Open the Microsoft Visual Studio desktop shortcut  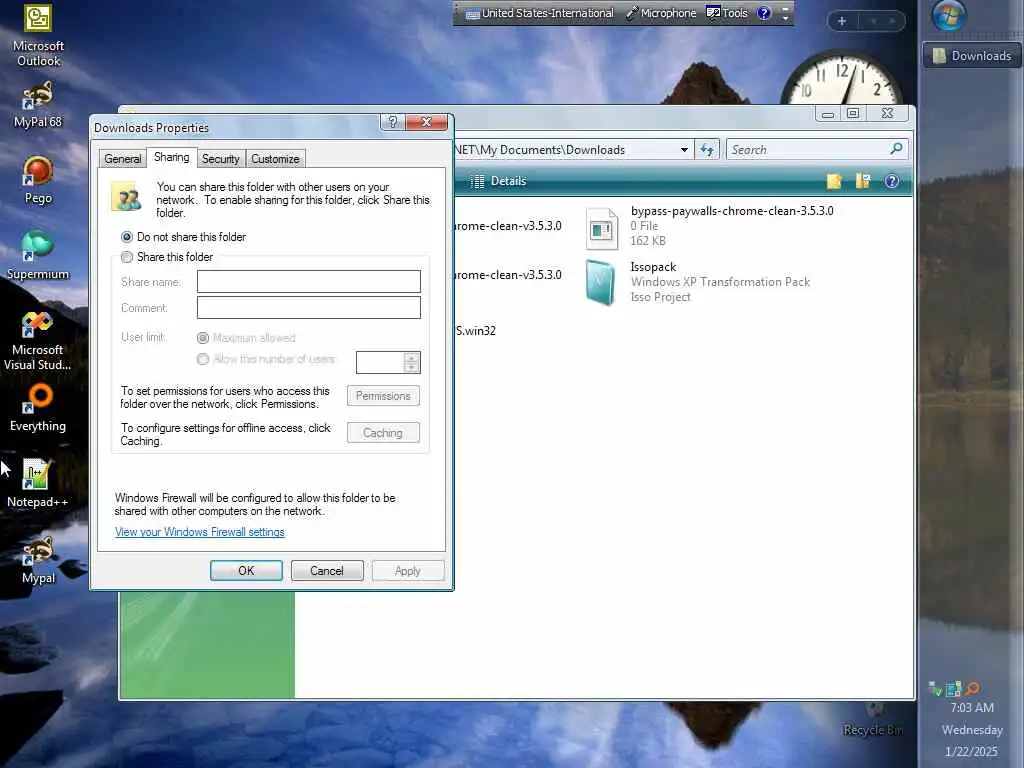tap(38, 341)
